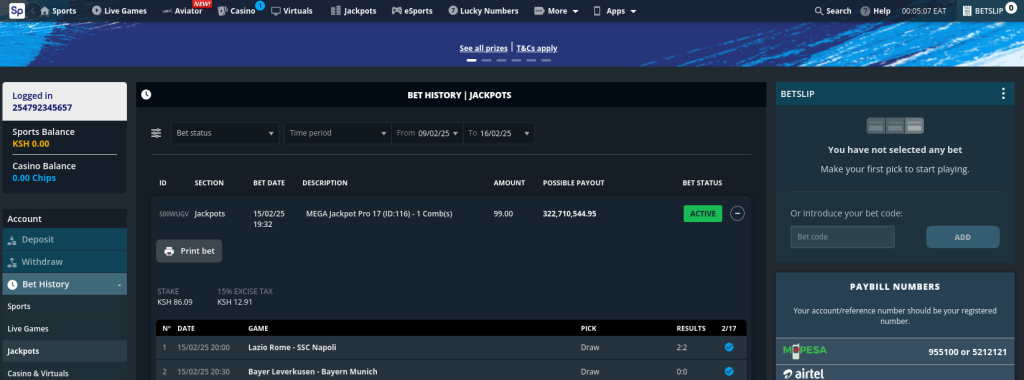Click Lazio Rome - SSC Napoli game

(292, 347)
